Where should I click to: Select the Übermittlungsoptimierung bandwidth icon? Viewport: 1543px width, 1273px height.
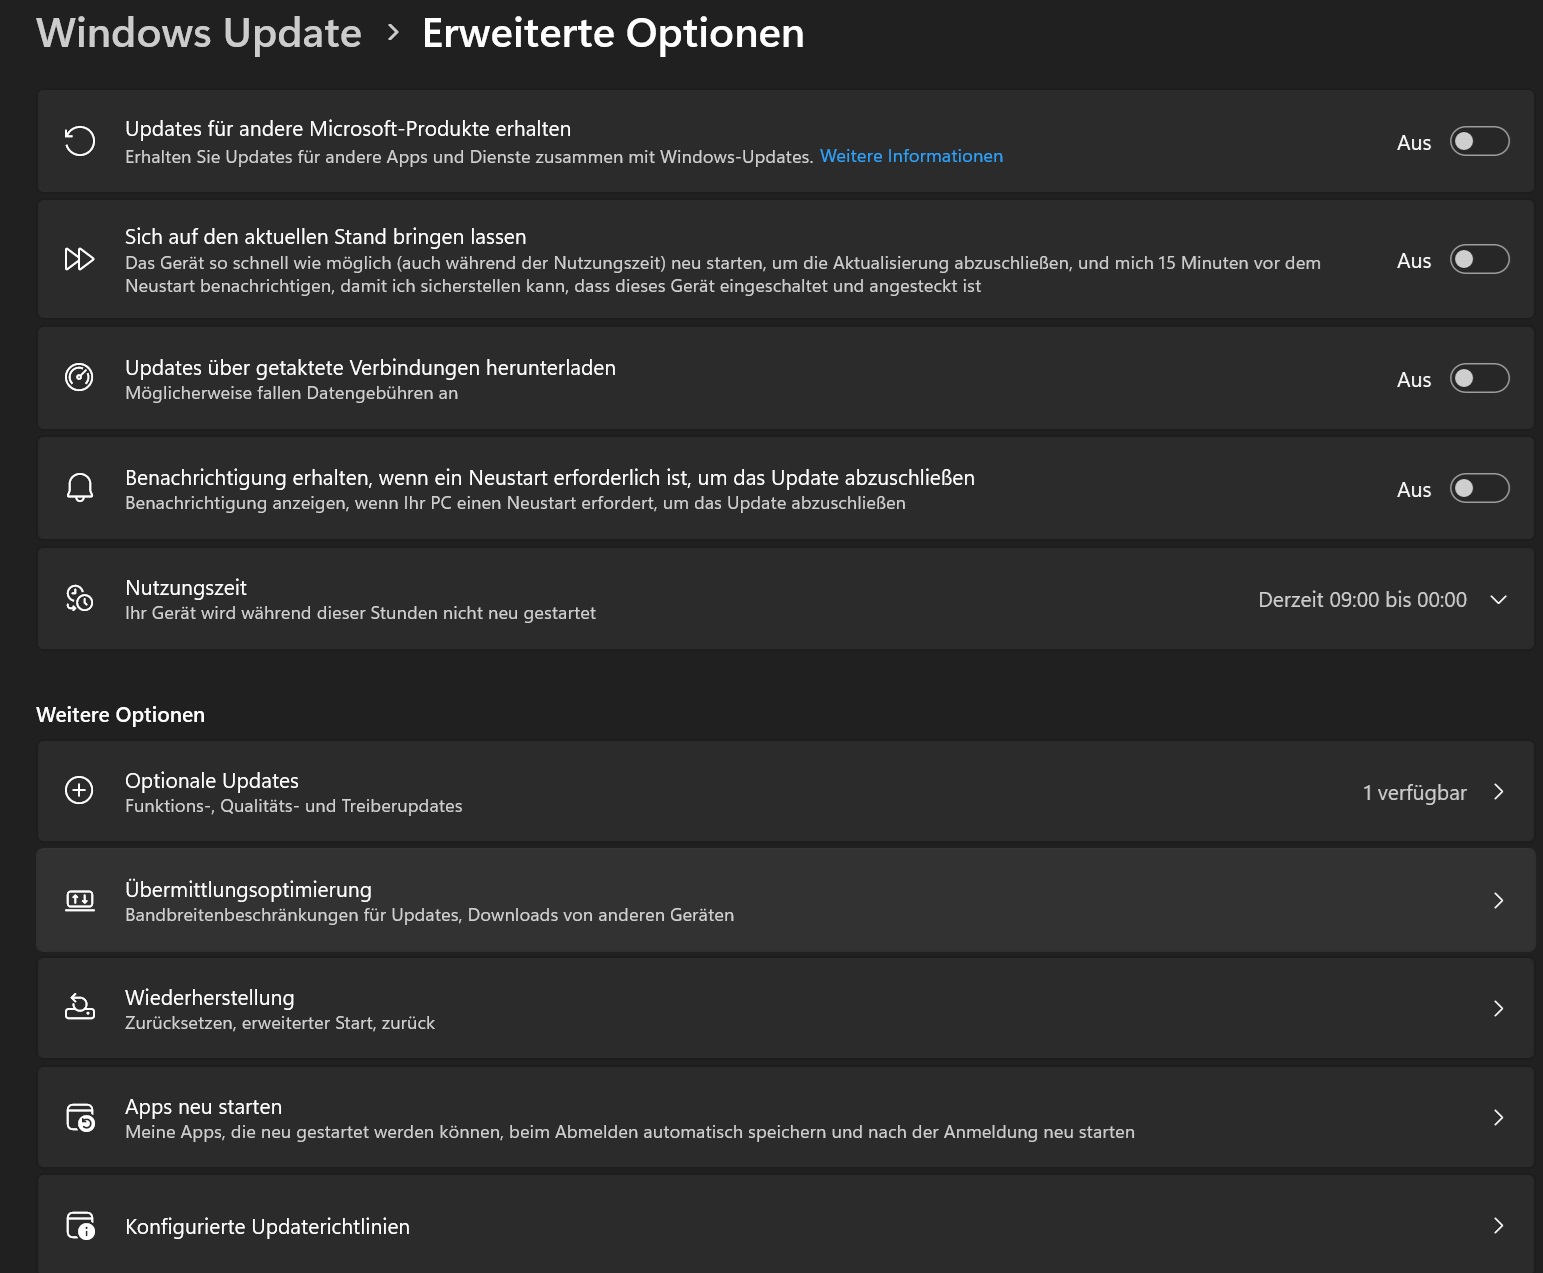click(80, 899)
